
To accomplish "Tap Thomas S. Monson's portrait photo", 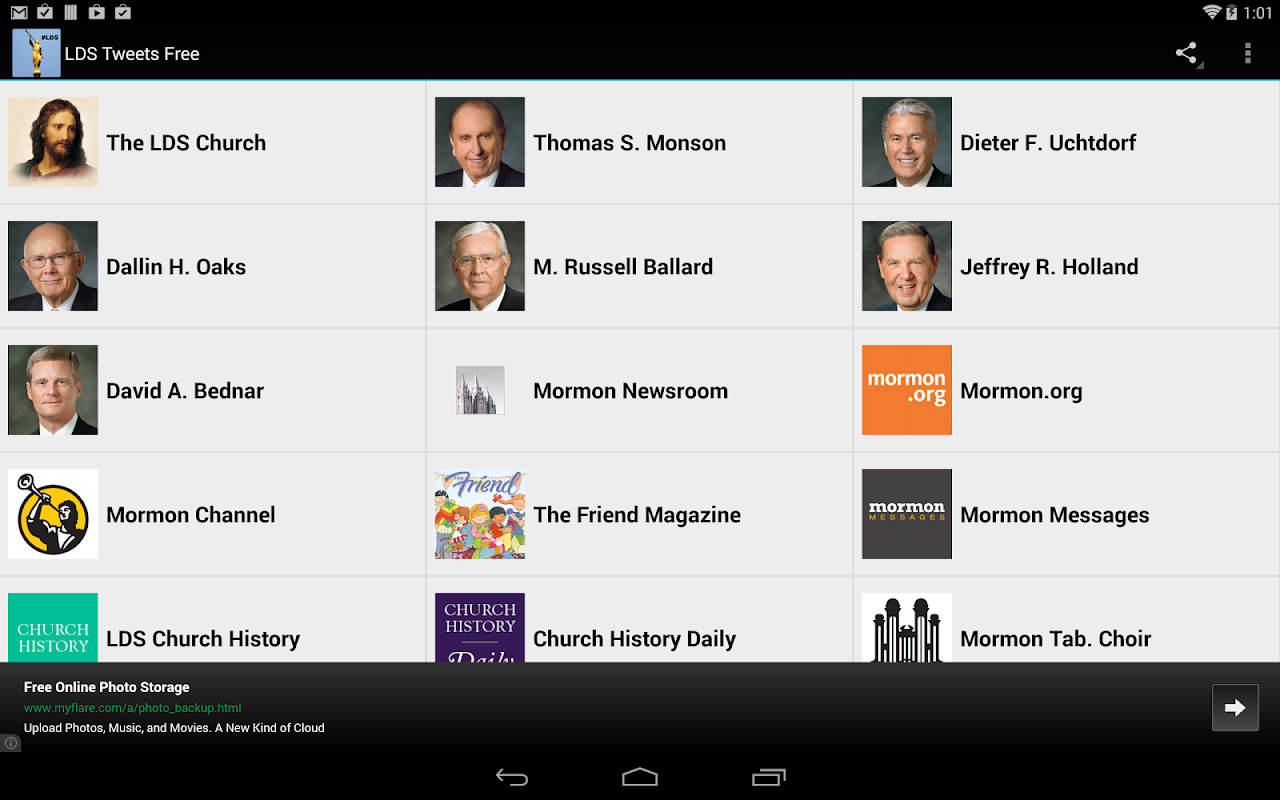I will tap(480, 142).
